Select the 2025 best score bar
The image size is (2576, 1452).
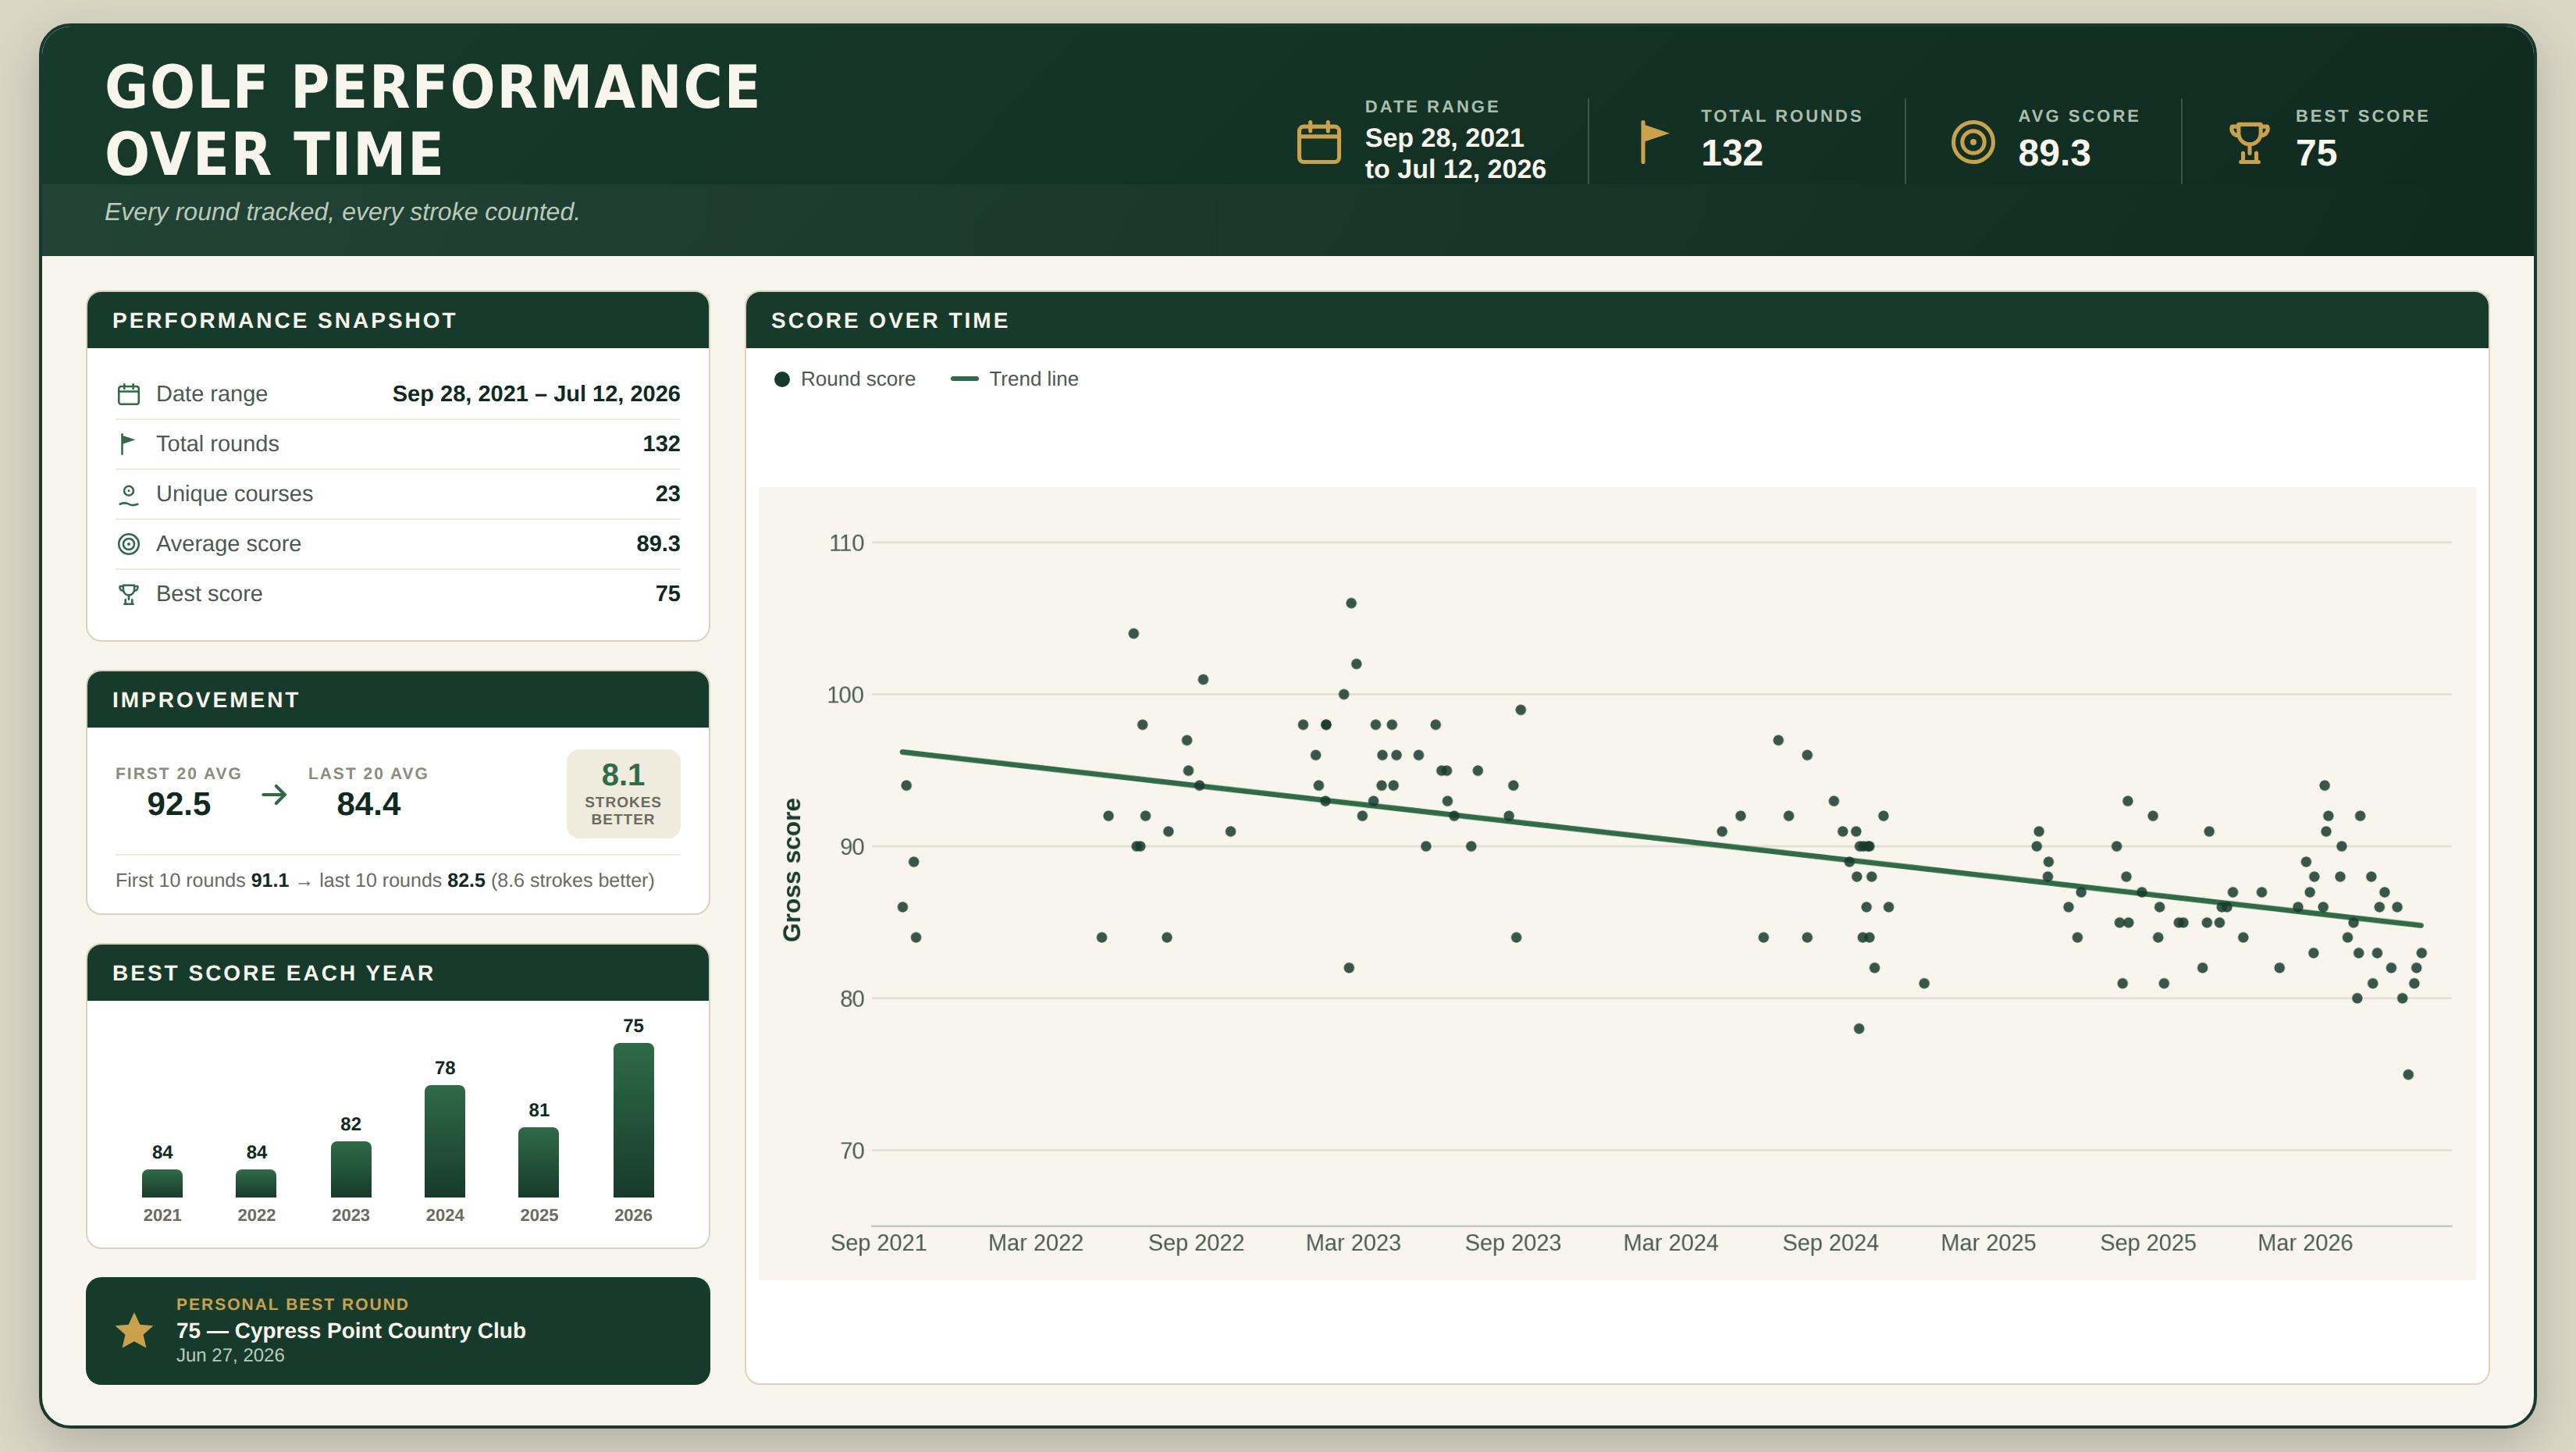point(539,1162)
